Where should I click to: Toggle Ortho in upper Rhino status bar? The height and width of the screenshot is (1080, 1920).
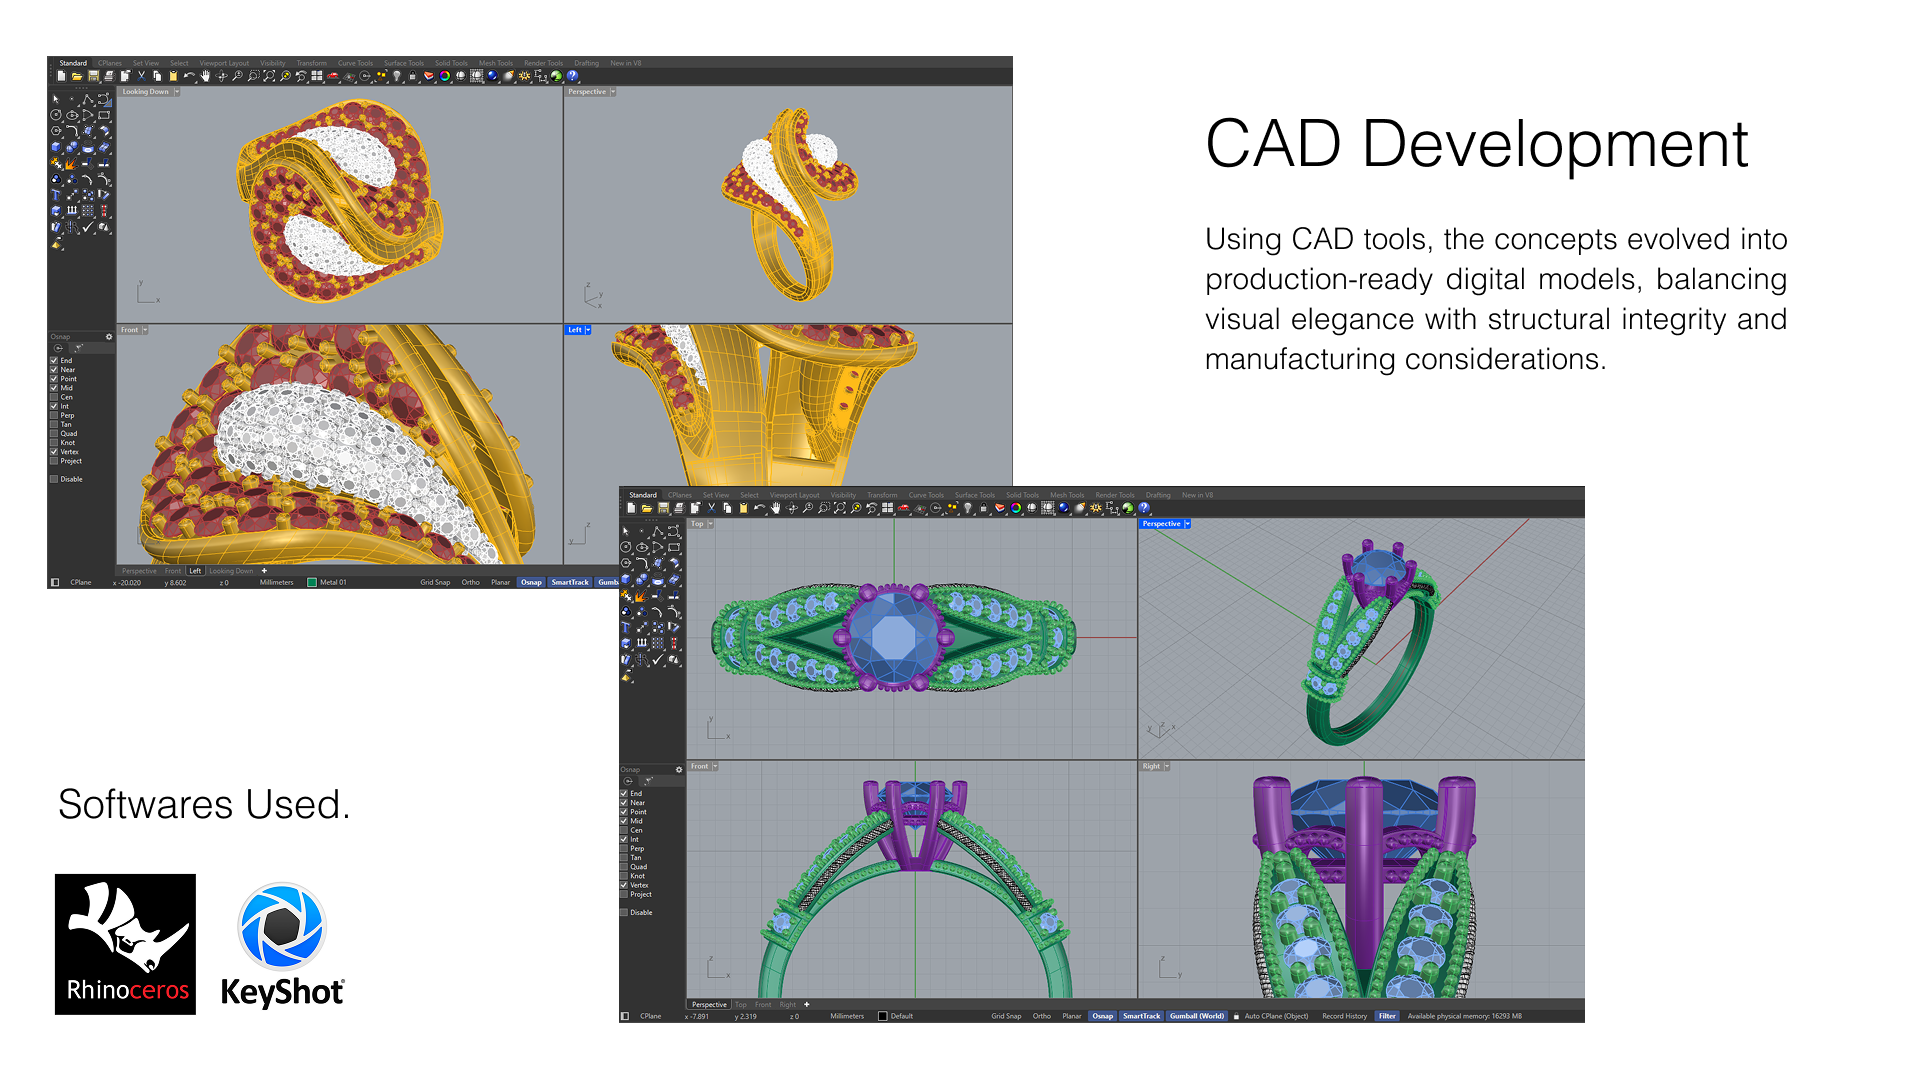470,582
